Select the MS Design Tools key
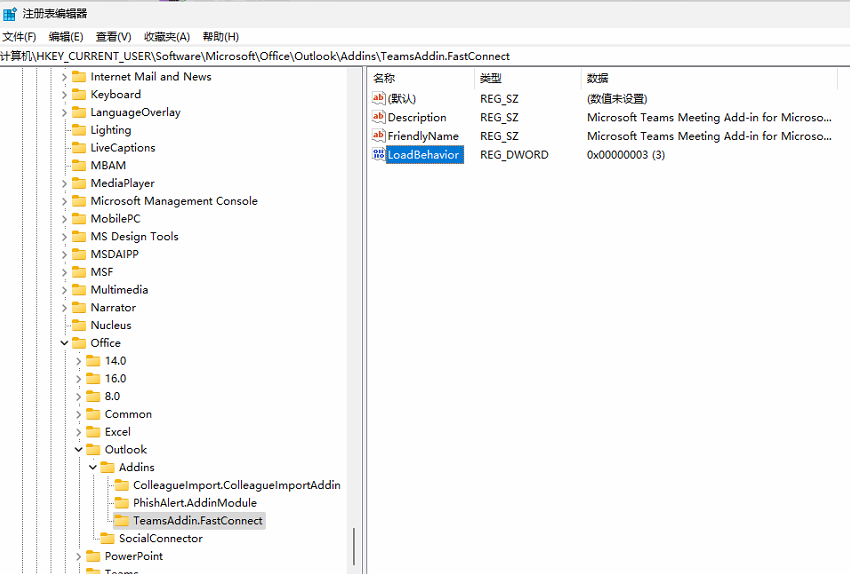The image size is (850, 574). point(134,236)
